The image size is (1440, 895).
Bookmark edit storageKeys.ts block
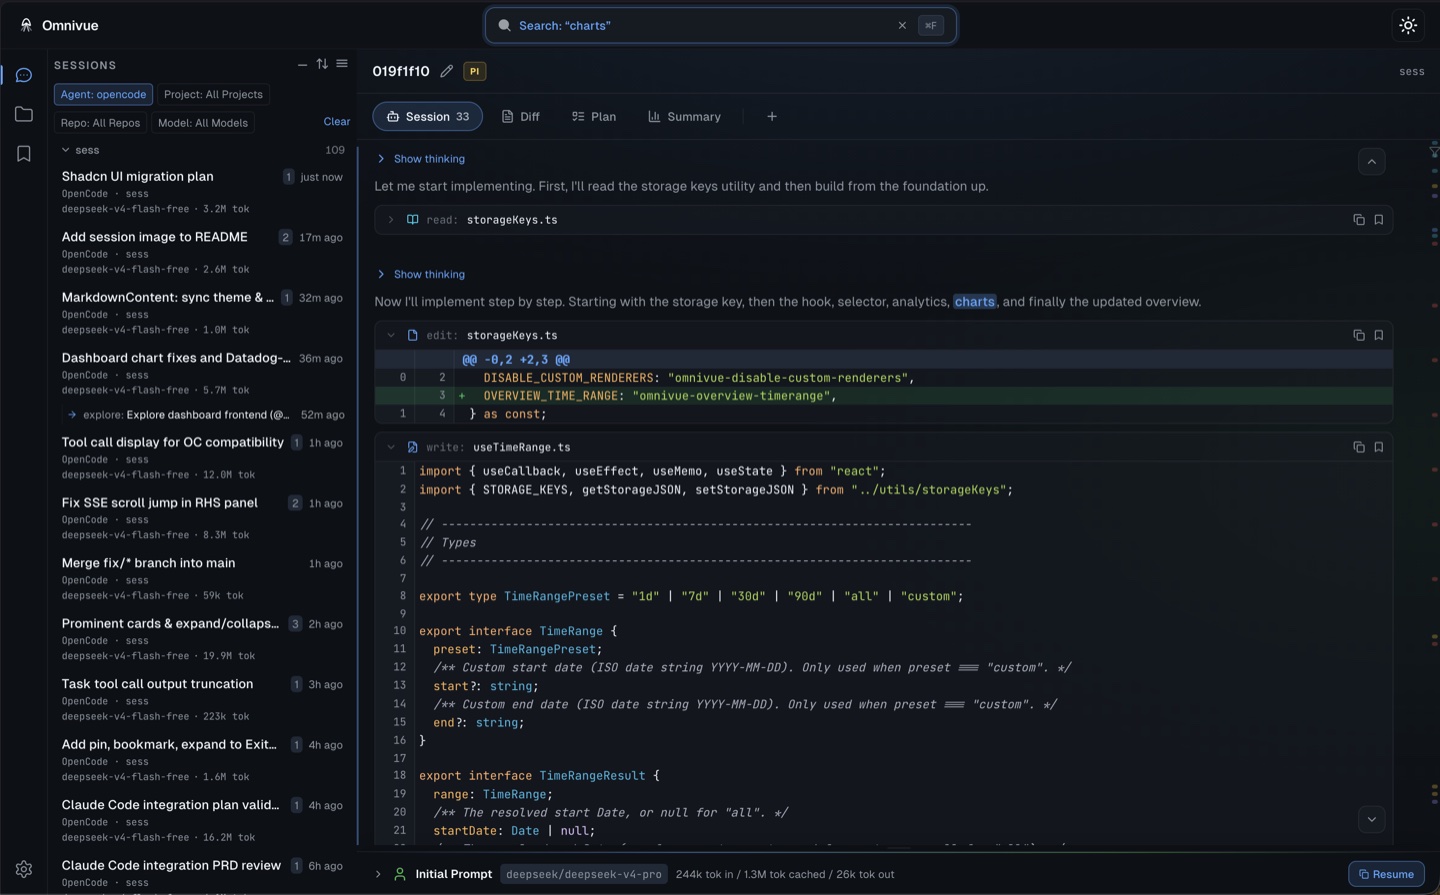pyautogui.click(x=1379, y=335)
